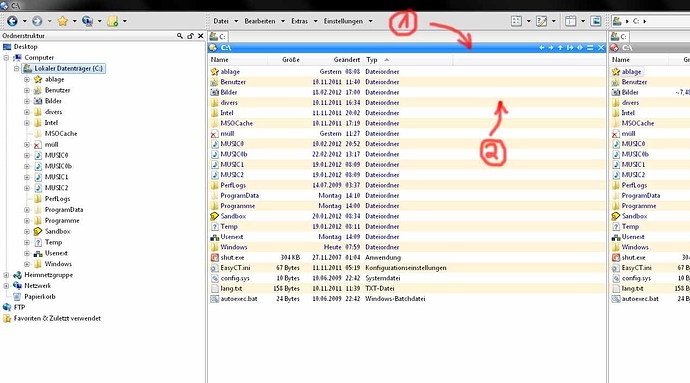The image size is (690, 383).
Task: Click the Forward navigation arrow in the toolbar
Action: coord(37,21)
